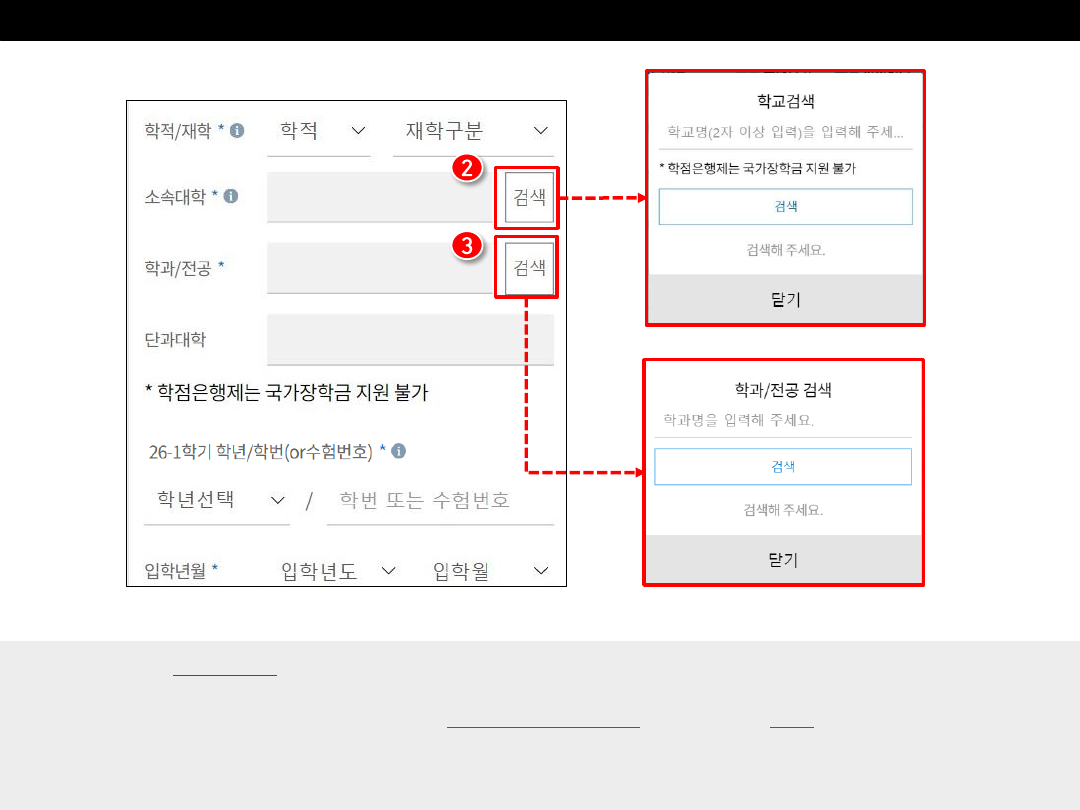1080x810 pixels.
Task: Click info icon next to 학적/재학 label
Action: click(237, 131)
